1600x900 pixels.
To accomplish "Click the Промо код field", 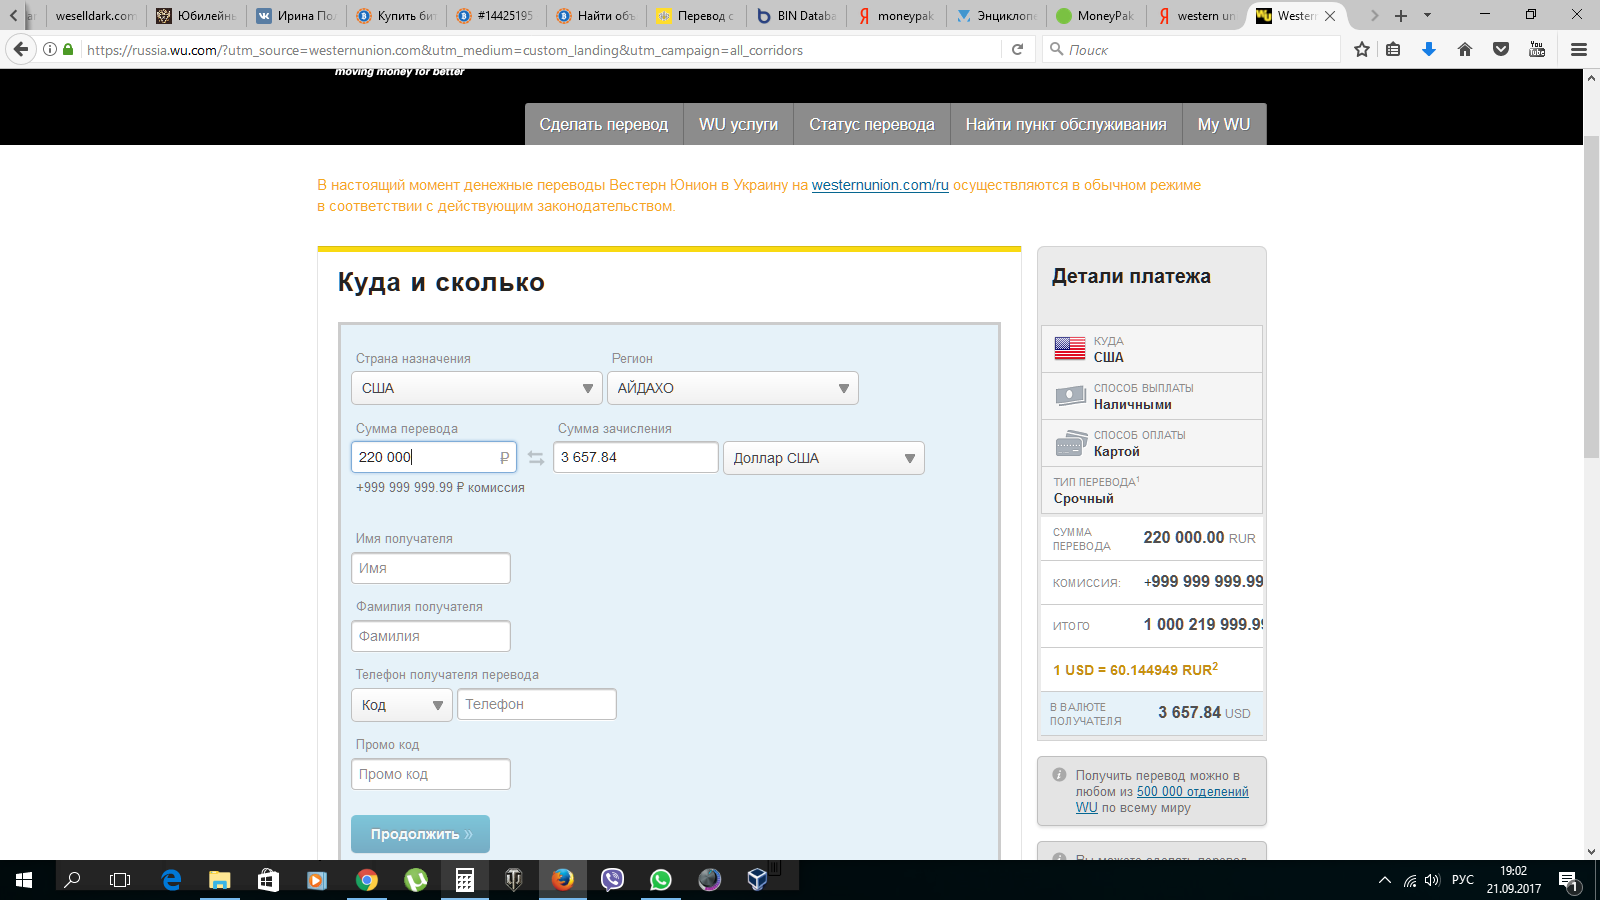I will tap(431, 774).
